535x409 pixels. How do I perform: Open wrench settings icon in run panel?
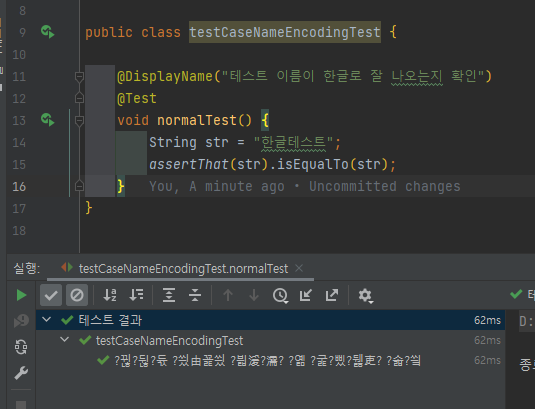coord(21,373)
